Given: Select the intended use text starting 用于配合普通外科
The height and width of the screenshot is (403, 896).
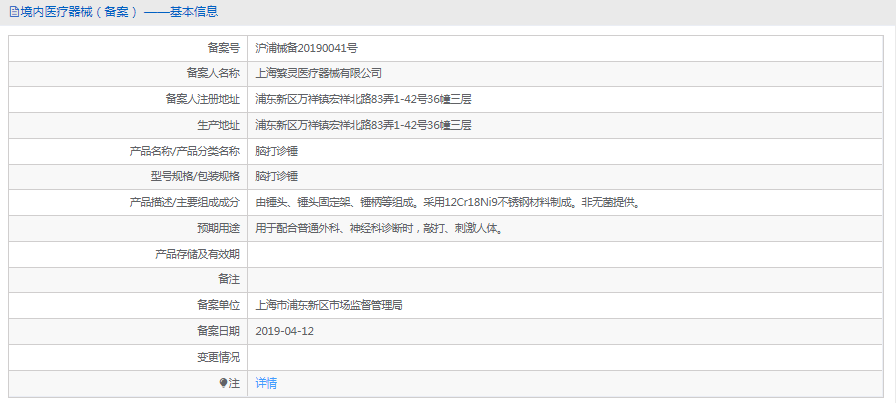Looking at the screenshot, I should click(379, 228).
